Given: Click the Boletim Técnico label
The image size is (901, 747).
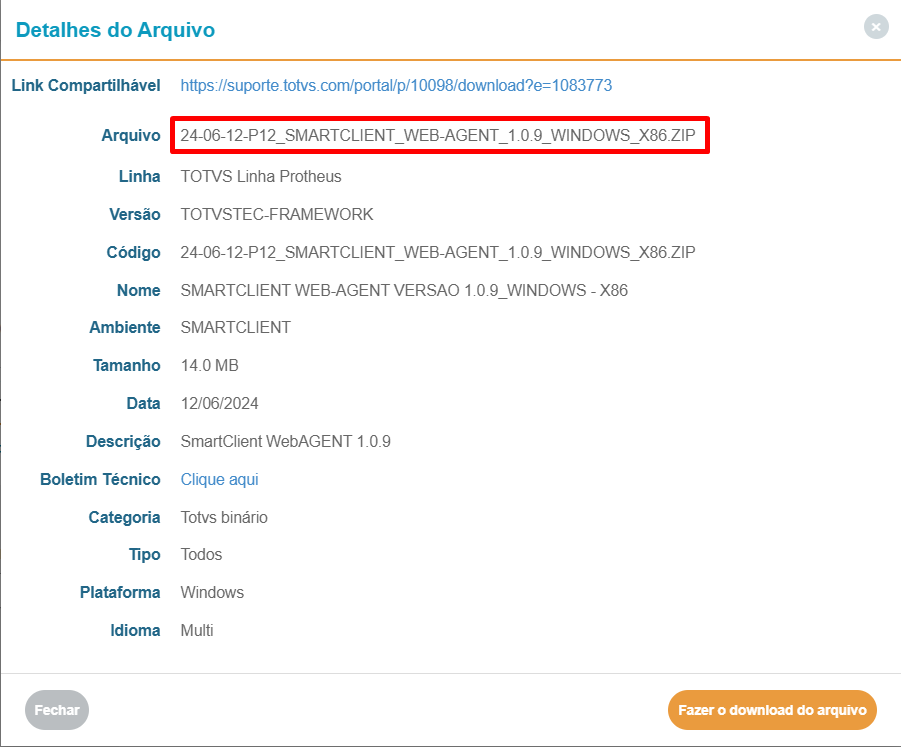Looking at the screenshot, I should tap(100, 480).
